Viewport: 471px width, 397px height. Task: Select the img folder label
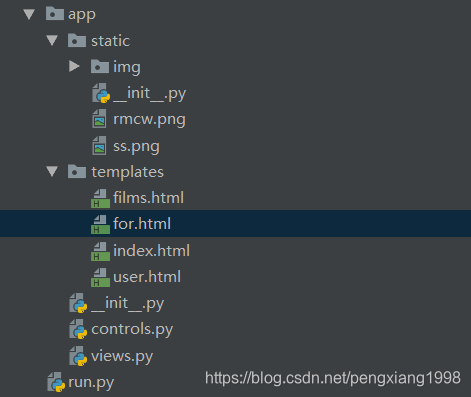tap(127, 67)
